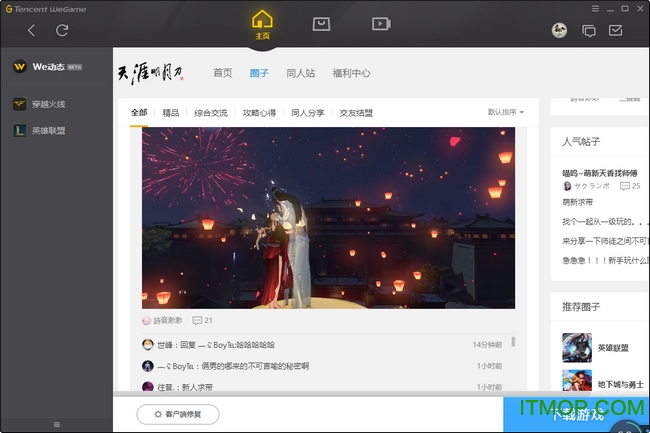The image size is (650, 433).
Task: Open 英雄联盟 recommended circle name
Action: (x=613, y=348)
